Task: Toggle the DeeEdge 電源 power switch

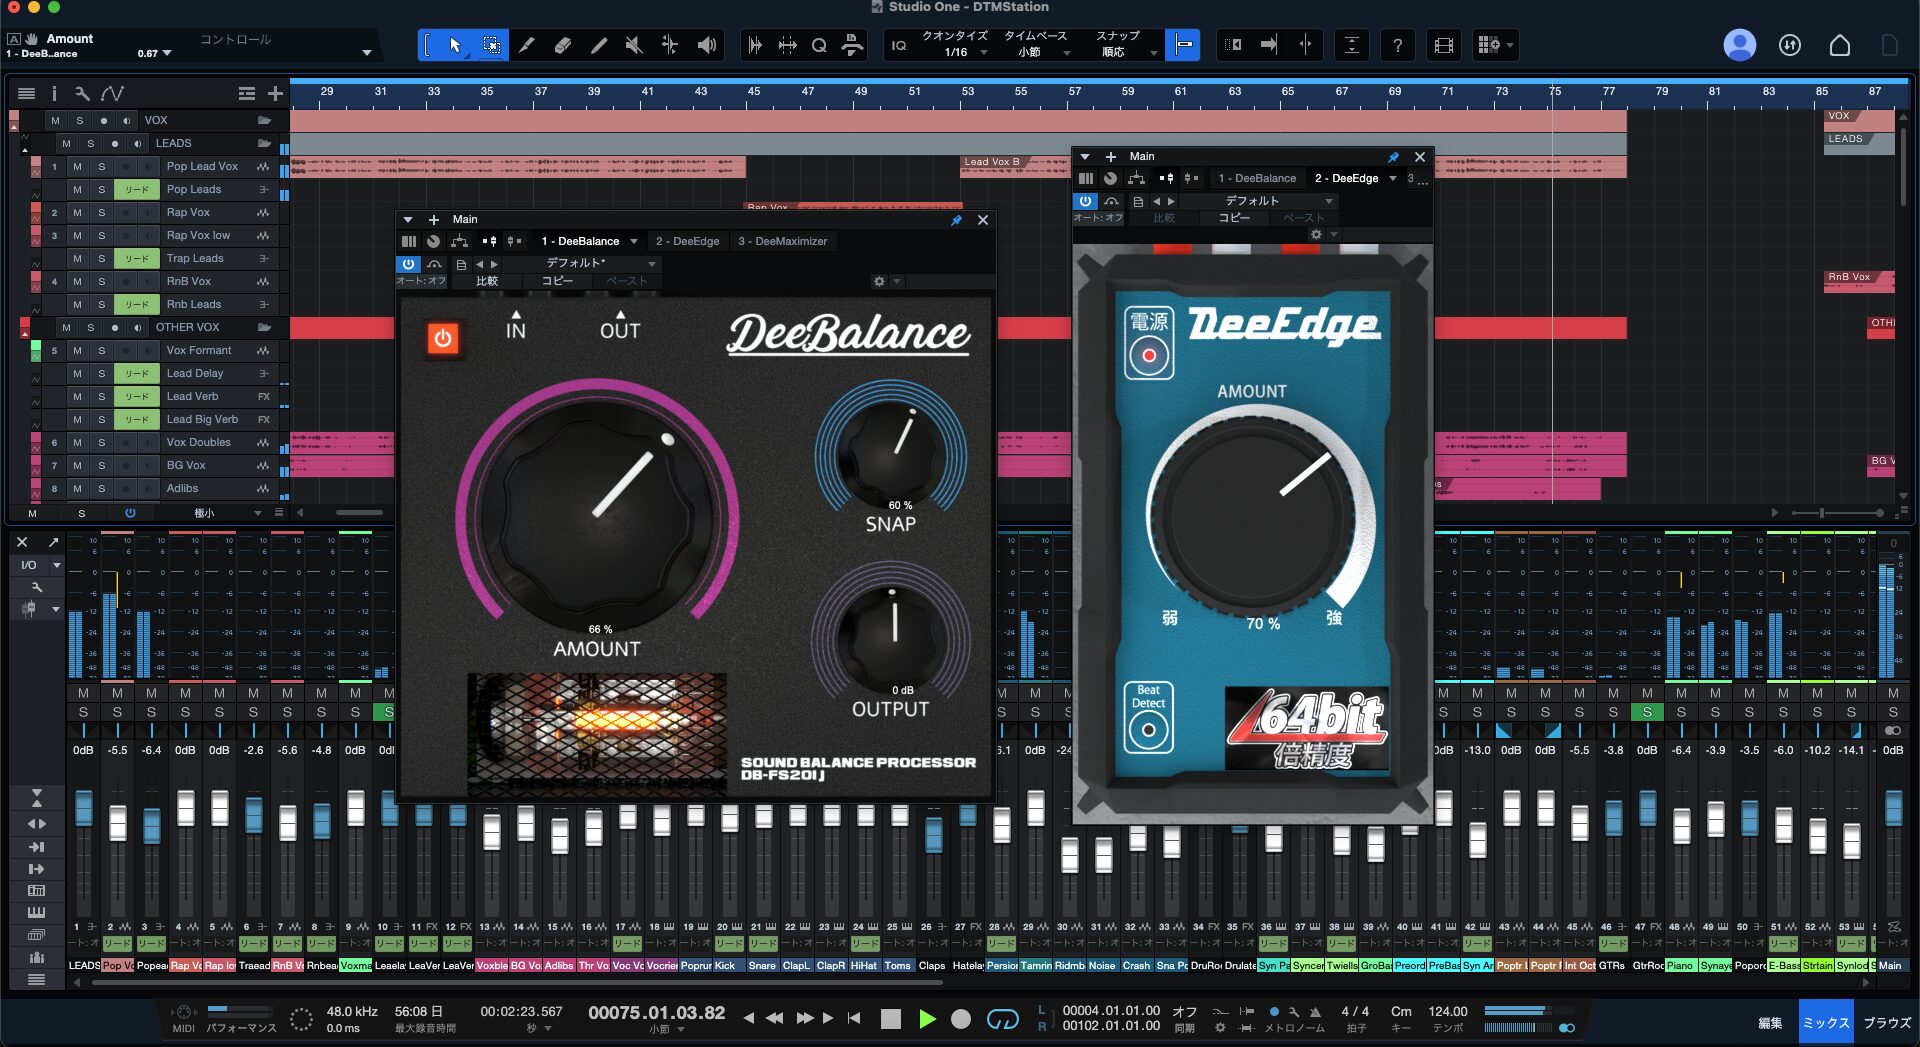Action: (1148, 355)
